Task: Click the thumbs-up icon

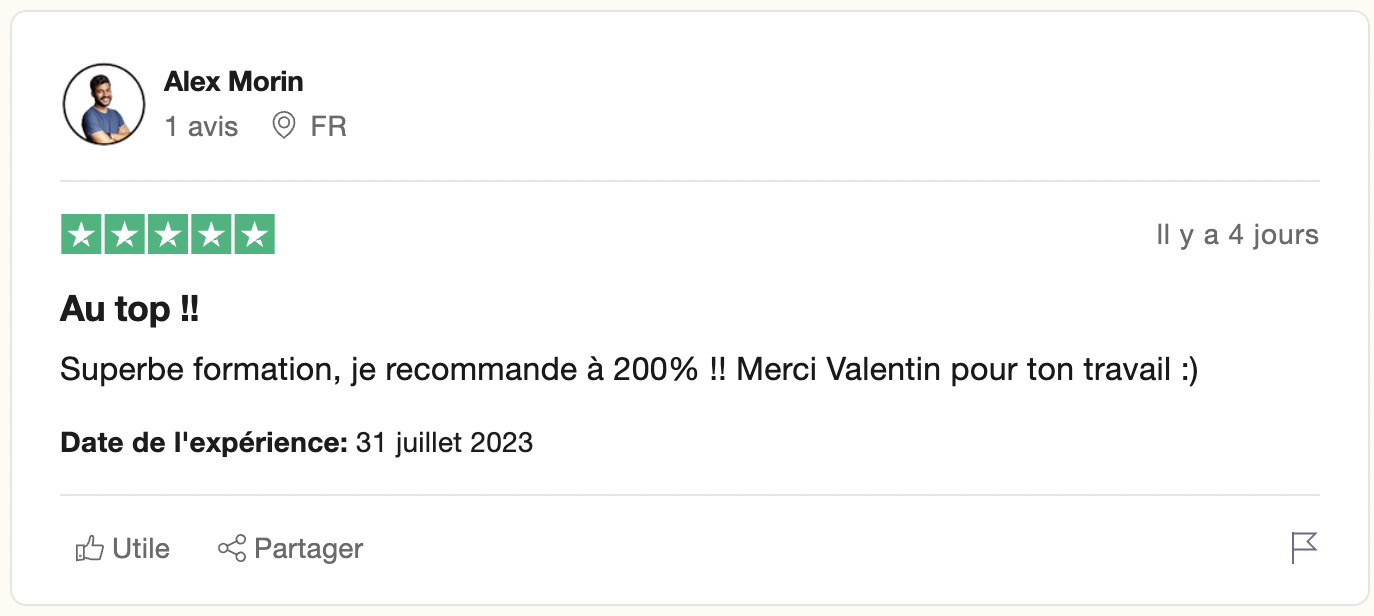Action: [90, 548]
